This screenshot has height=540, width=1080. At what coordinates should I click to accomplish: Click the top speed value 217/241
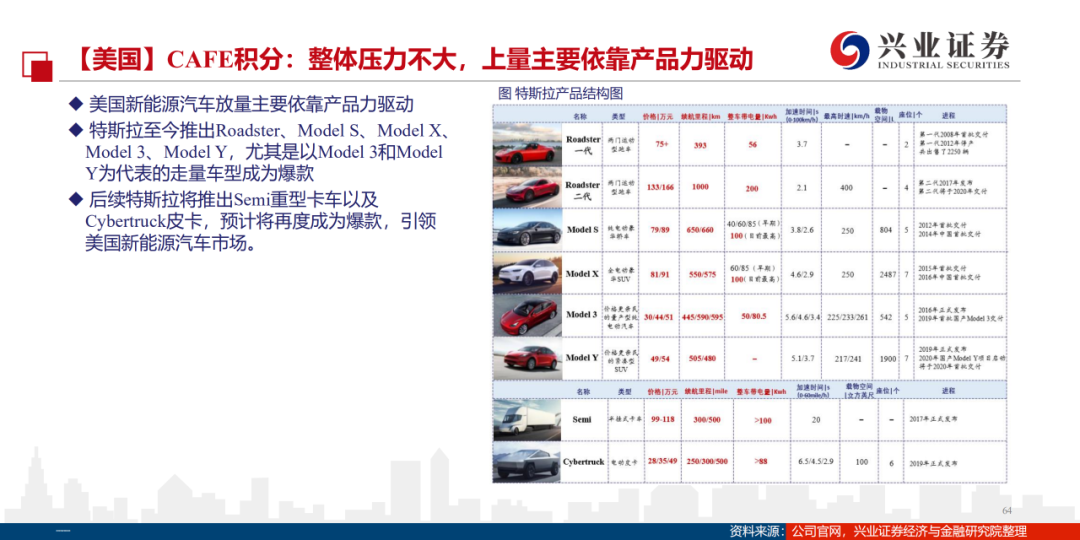(847, 358)
